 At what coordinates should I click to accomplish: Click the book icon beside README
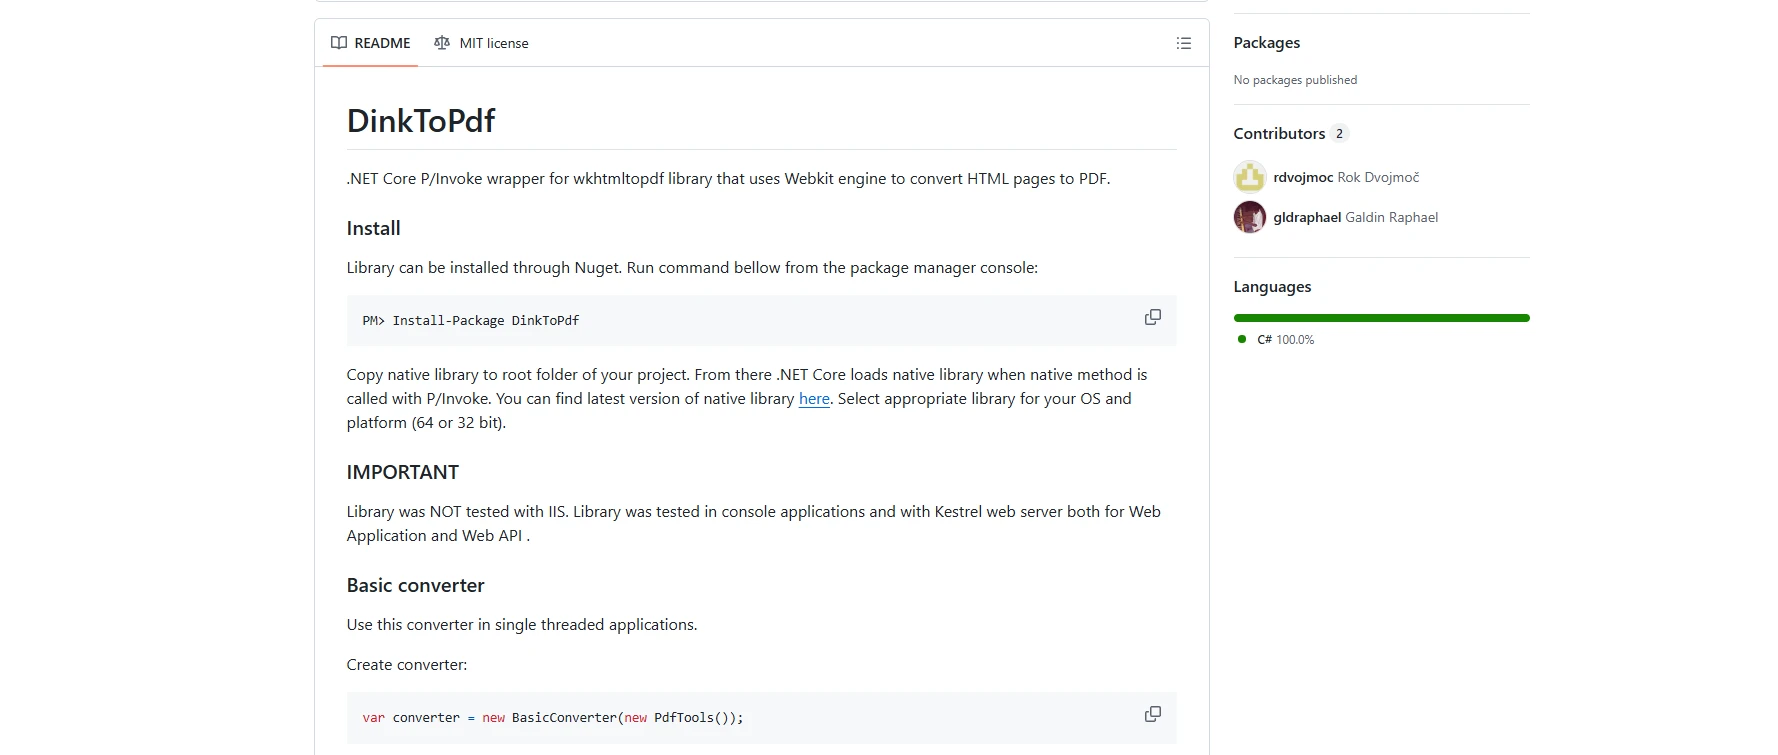pyautogui.click(x=339, y=43)
